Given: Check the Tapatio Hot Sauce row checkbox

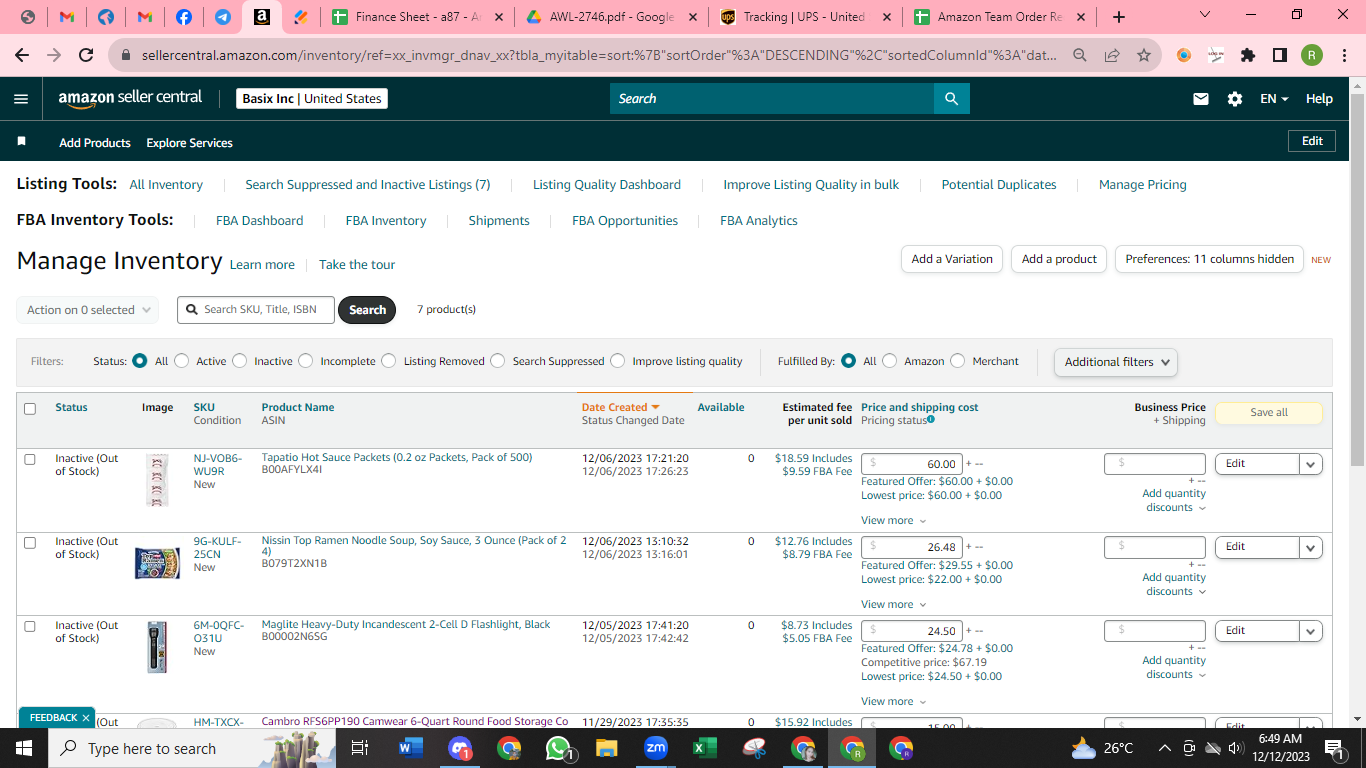Looking at the screenshot, I should [x=30, y=459].
